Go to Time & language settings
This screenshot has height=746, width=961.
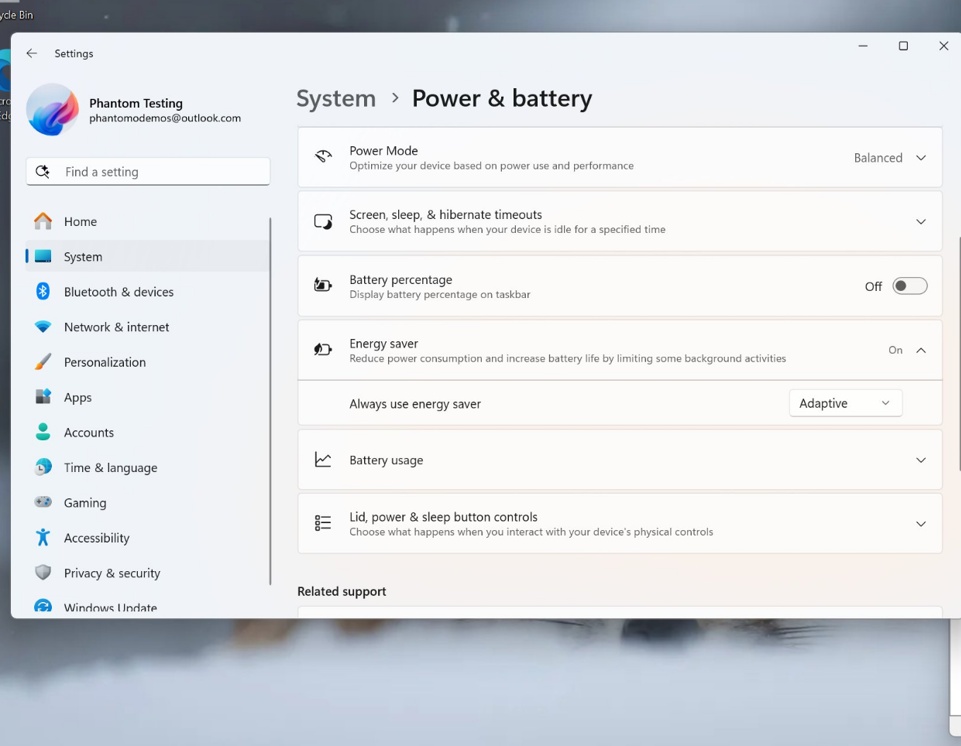click(x=110, y=467)
